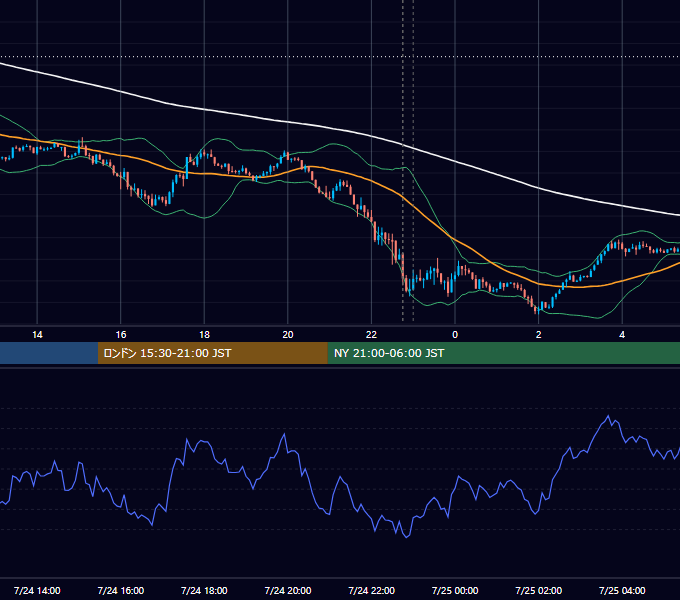
Task: Click the 14 hour label on price chart axis
Action: pos(37,335)
